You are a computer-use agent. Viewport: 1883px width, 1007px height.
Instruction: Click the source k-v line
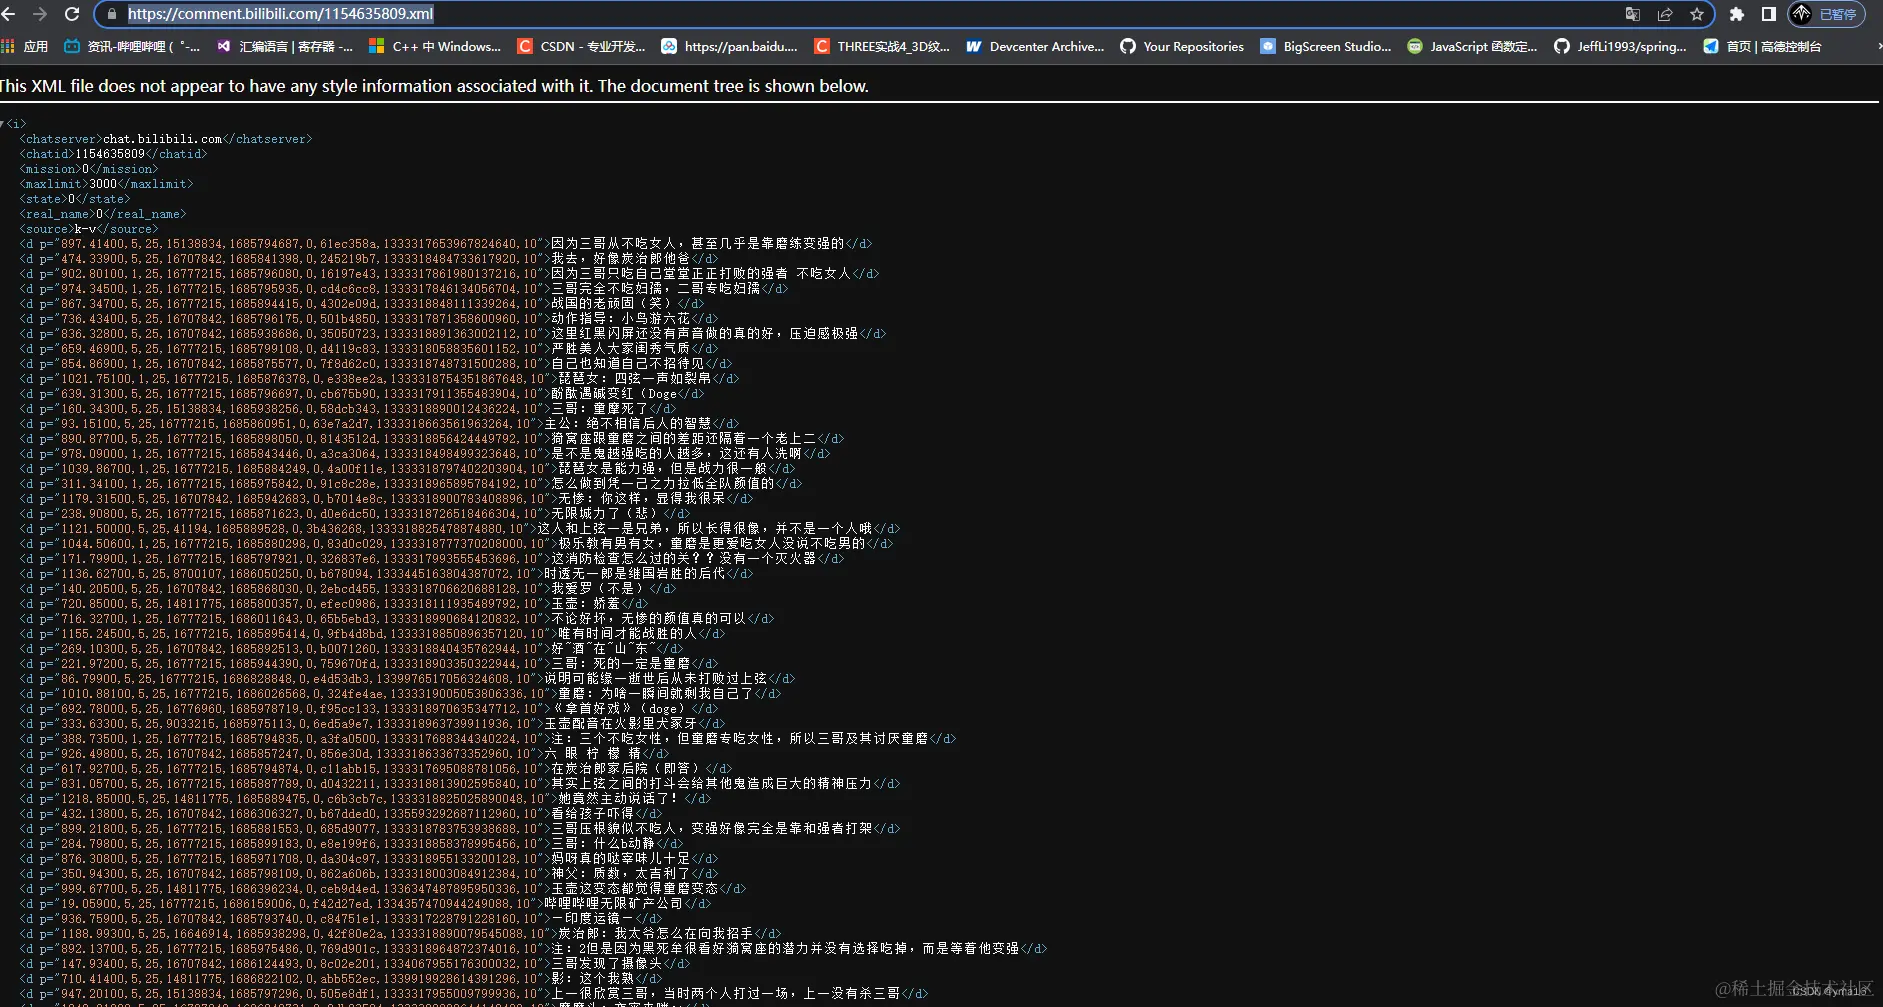tap(89, 229)
